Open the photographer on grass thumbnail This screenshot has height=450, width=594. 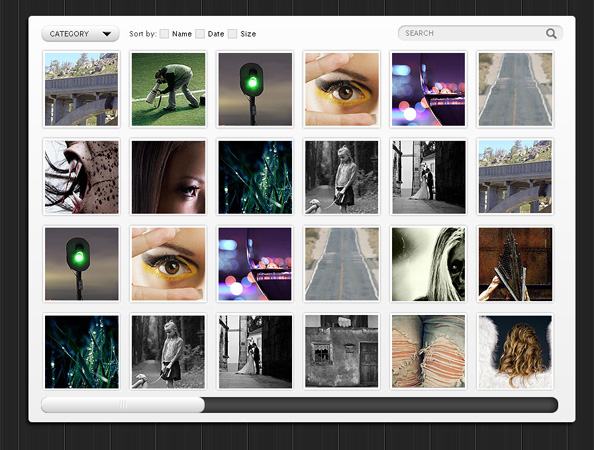click(168, 89)
